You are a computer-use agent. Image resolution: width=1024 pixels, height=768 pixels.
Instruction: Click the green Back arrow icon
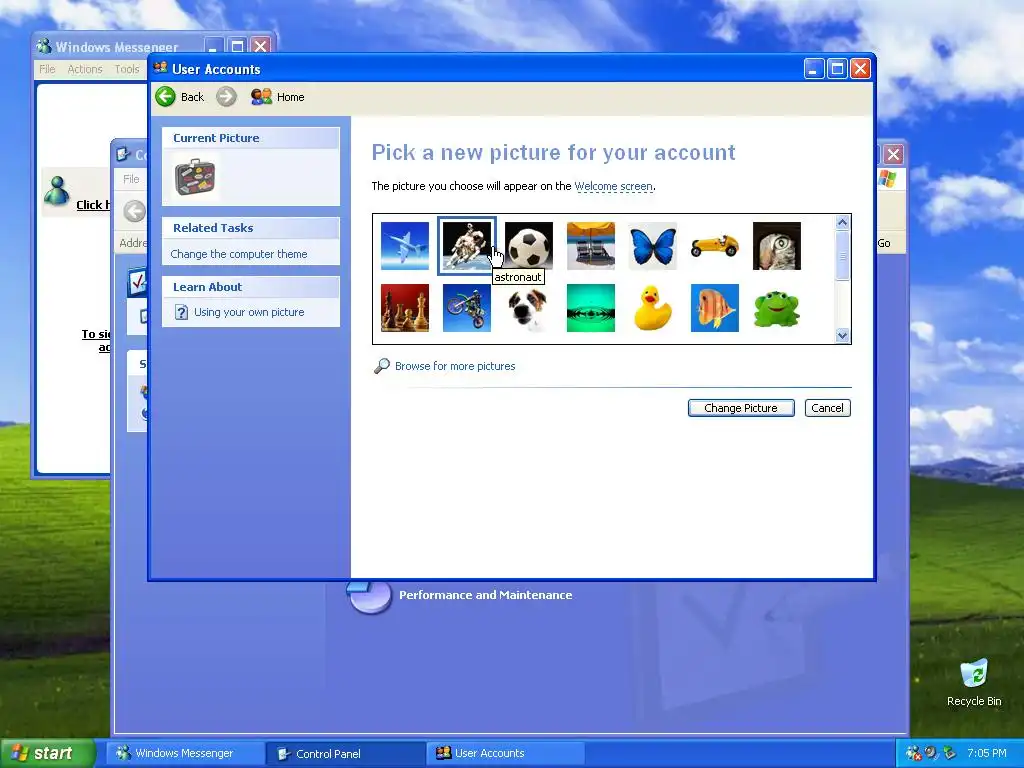pyautogui.click(x=166, y=97)
